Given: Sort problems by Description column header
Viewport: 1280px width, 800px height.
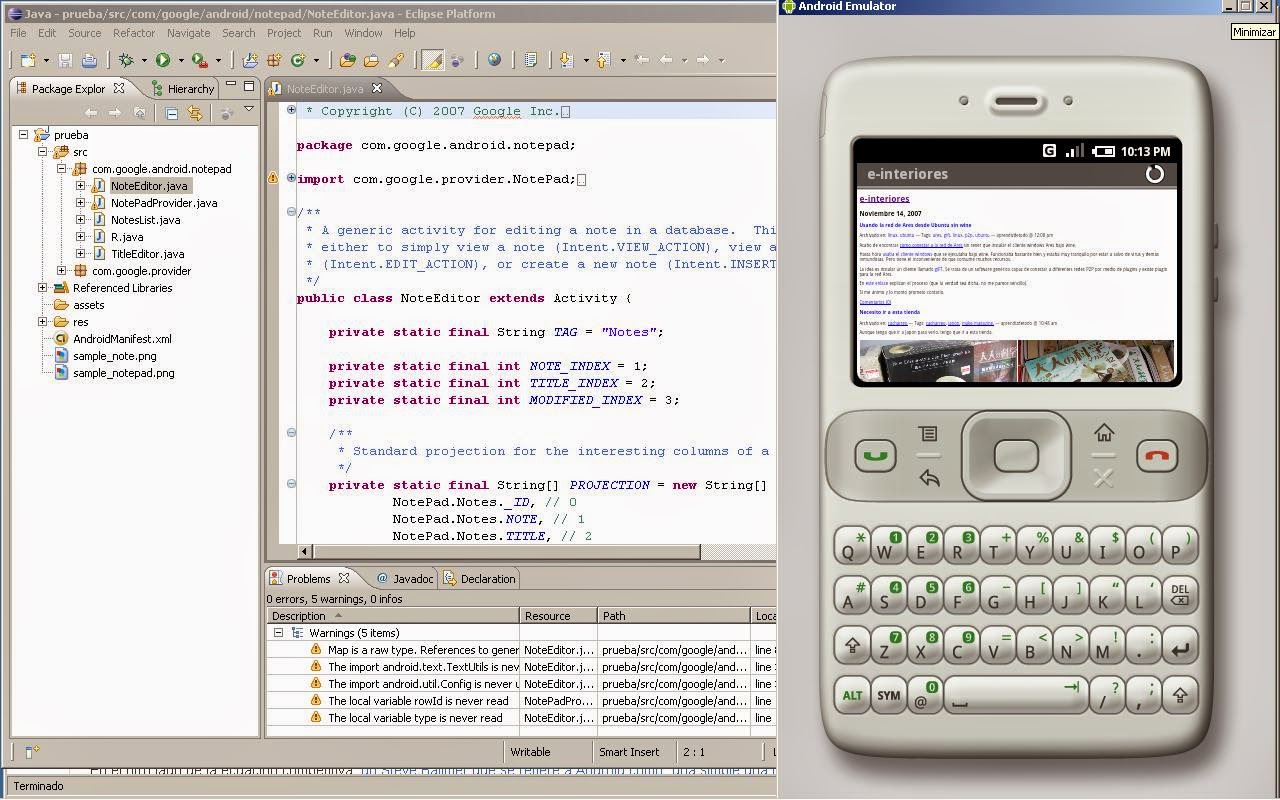Looking at the screenshot, I should tap(393, 616).
